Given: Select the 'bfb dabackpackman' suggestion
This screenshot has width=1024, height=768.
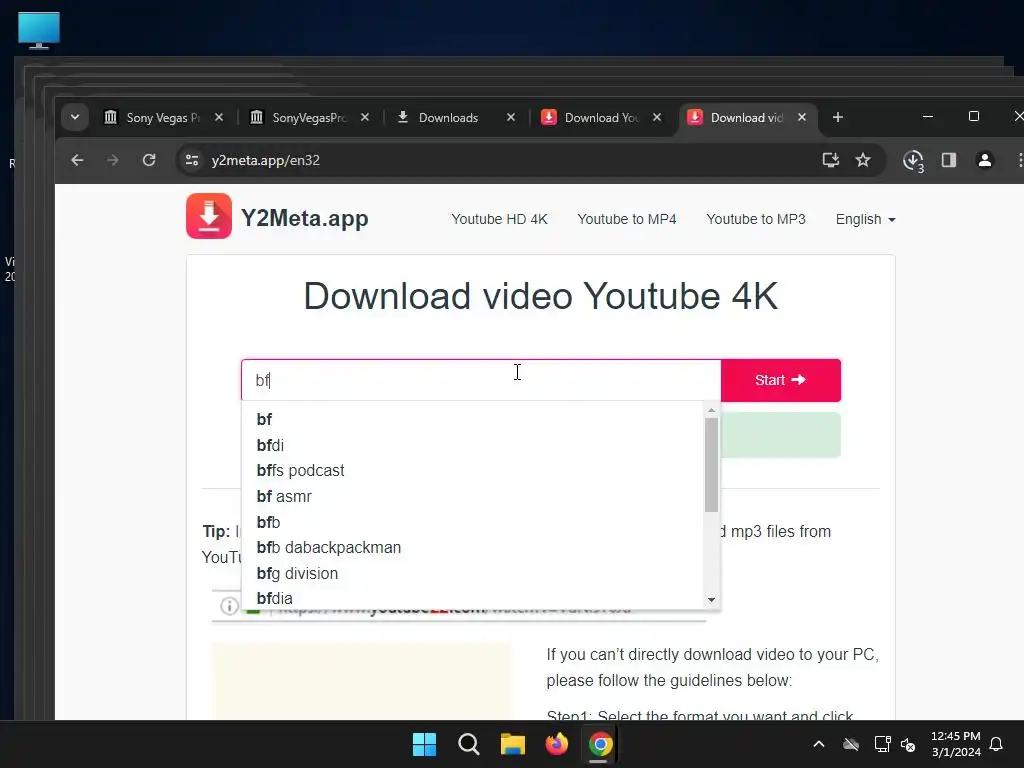Looking at the screenshot, I should click(x=473, y=548).
